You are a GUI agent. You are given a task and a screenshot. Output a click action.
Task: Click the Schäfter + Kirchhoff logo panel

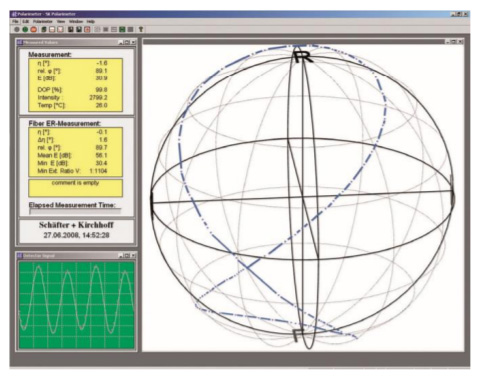pyautogui.click(x=76, y=230)
